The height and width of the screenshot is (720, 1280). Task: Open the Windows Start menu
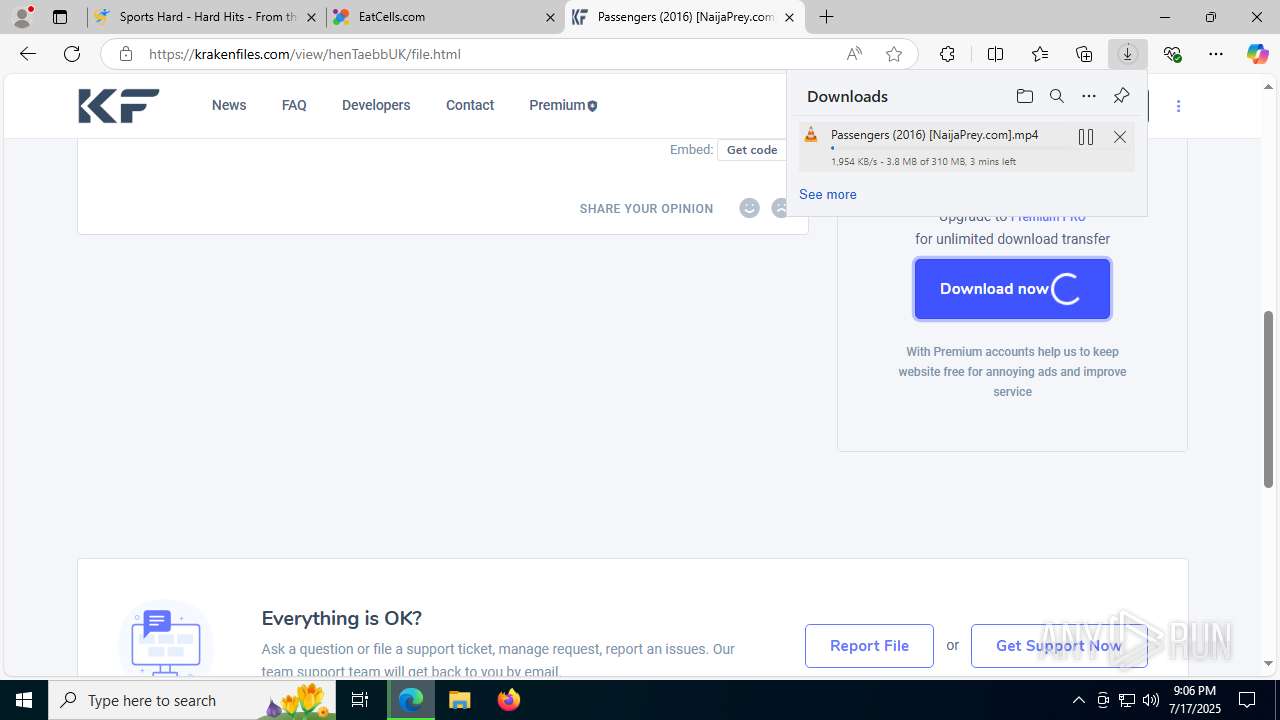pyautogui.click(x=24, y=700)
